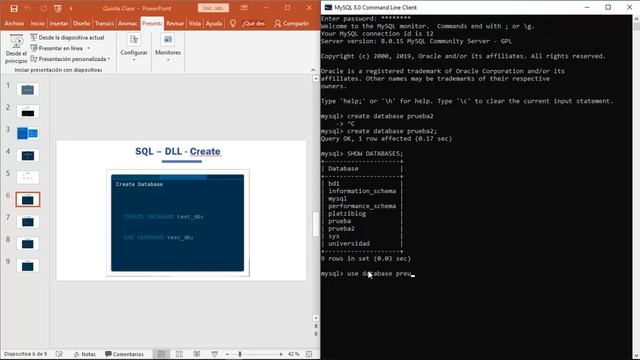This screenshot has height=360, width=640.
Task: Select slide 5 thumbnail
Action: [x=28, y=178]
